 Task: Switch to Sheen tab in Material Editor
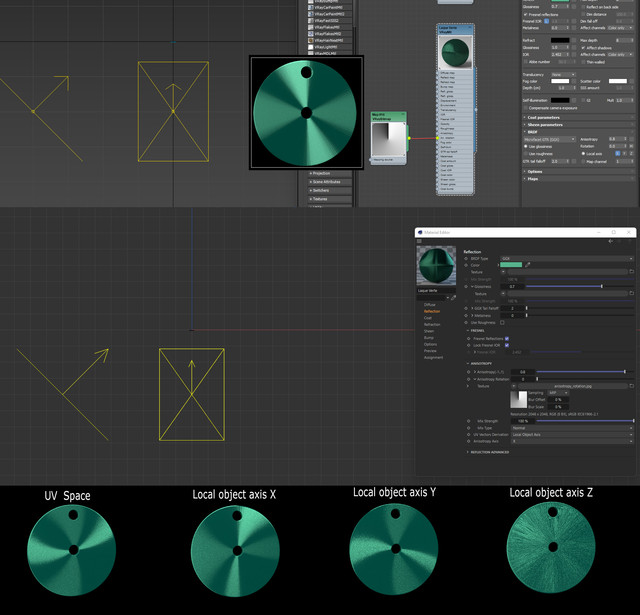click(429, 331)
